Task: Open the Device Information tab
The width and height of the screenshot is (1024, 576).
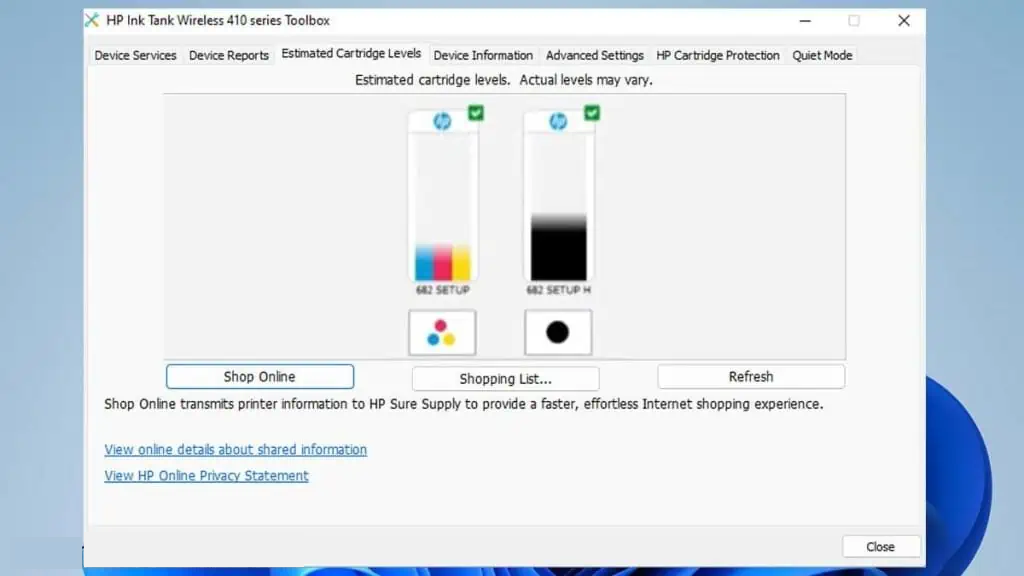Action: click(x=483, y=56)
